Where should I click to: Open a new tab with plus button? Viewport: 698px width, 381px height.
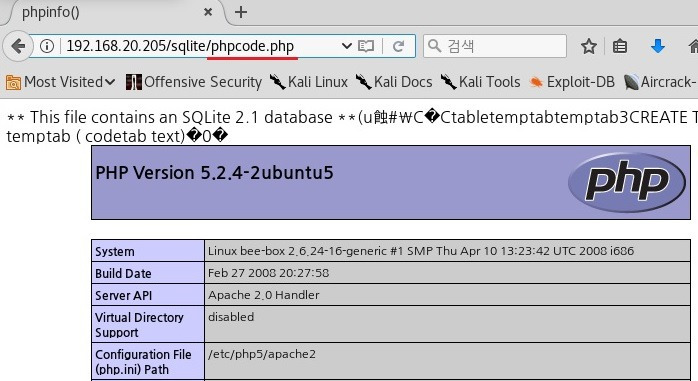click(241, 12)
